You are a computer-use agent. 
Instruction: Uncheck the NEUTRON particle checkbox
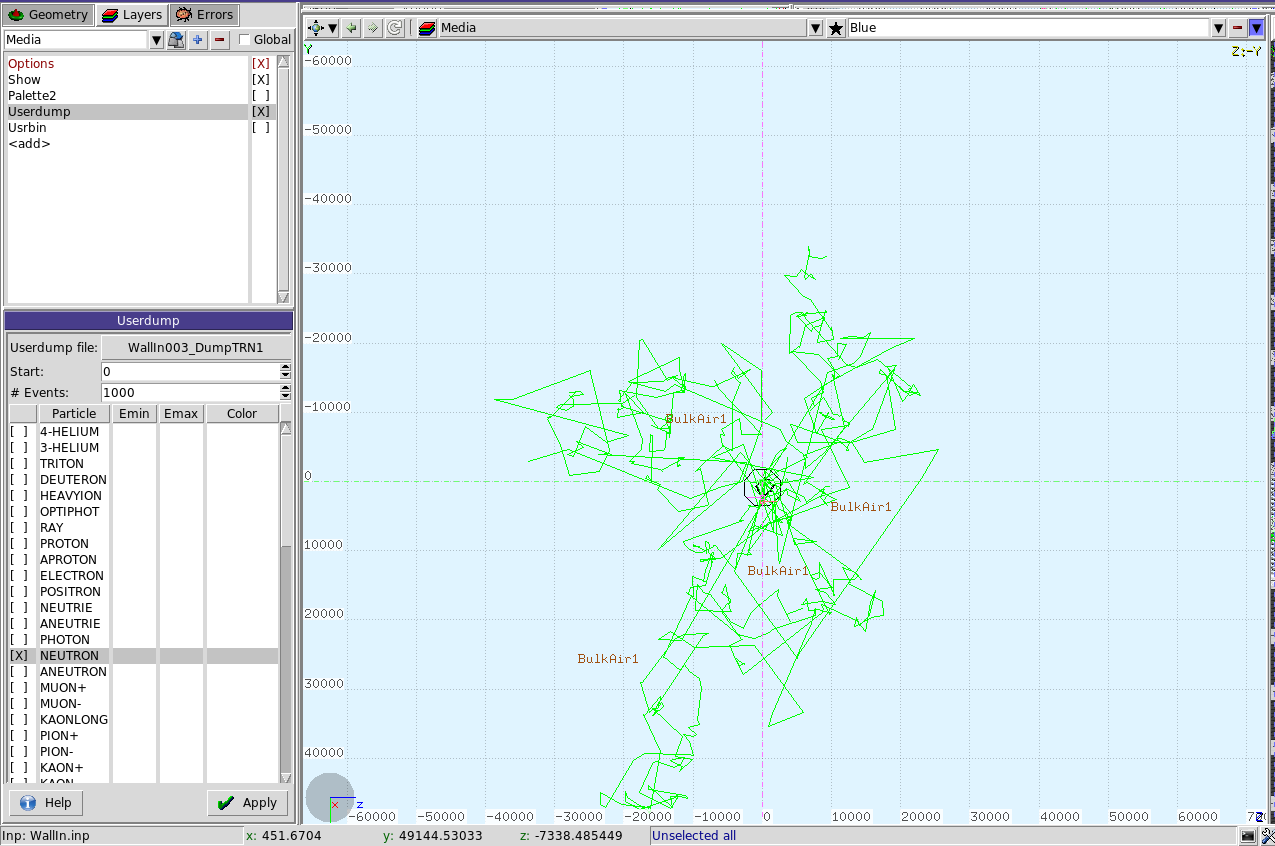click(x=20, y=656)
